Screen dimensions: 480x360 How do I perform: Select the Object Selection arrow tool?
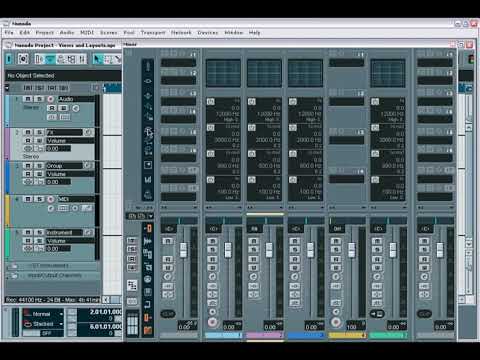(97, 59)
